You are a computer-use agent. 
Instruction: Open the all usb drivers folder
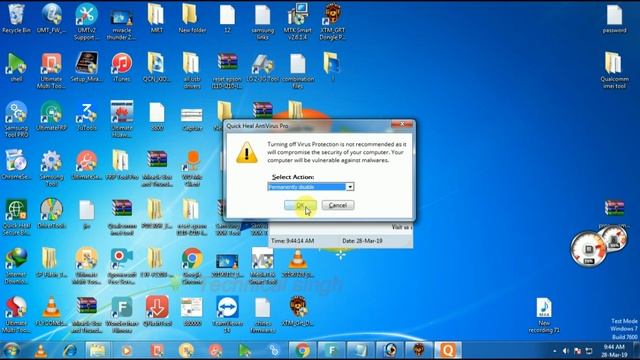(x=192, y=71)
